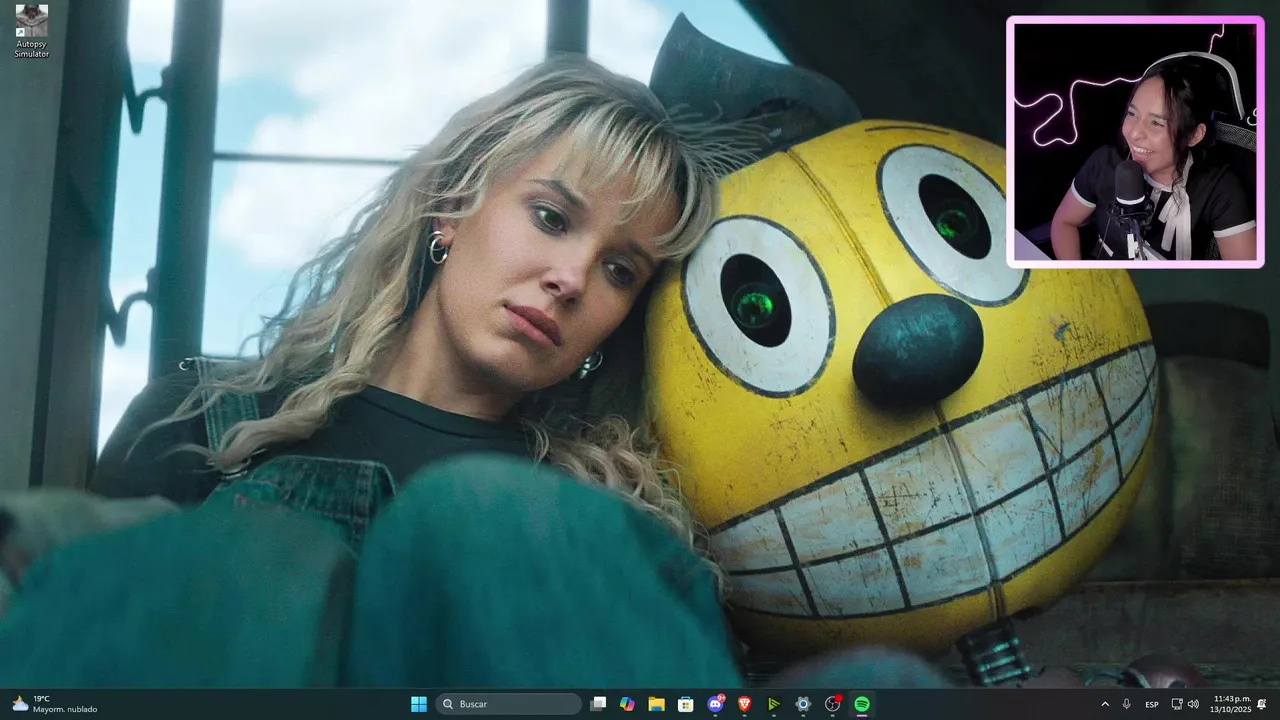Open Discord from the taskbar
This screenshot has width=1280, height=720.
pyautogui.click(x=715, y=704)
